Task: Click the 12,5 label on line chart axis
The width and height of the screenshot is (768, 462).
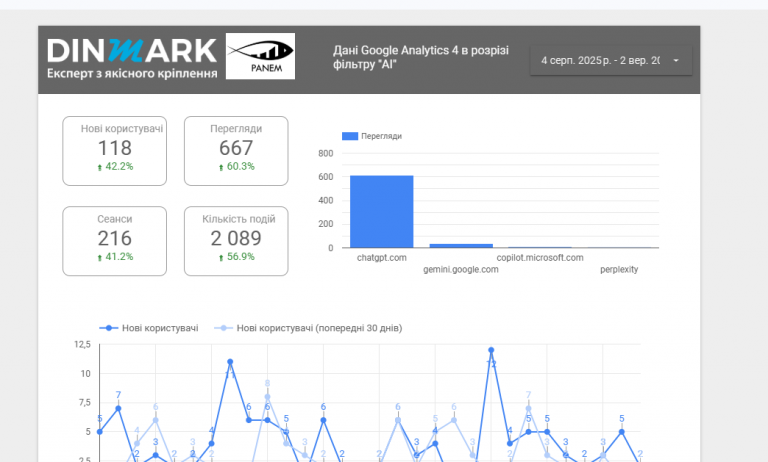Action: click(82, 344)
